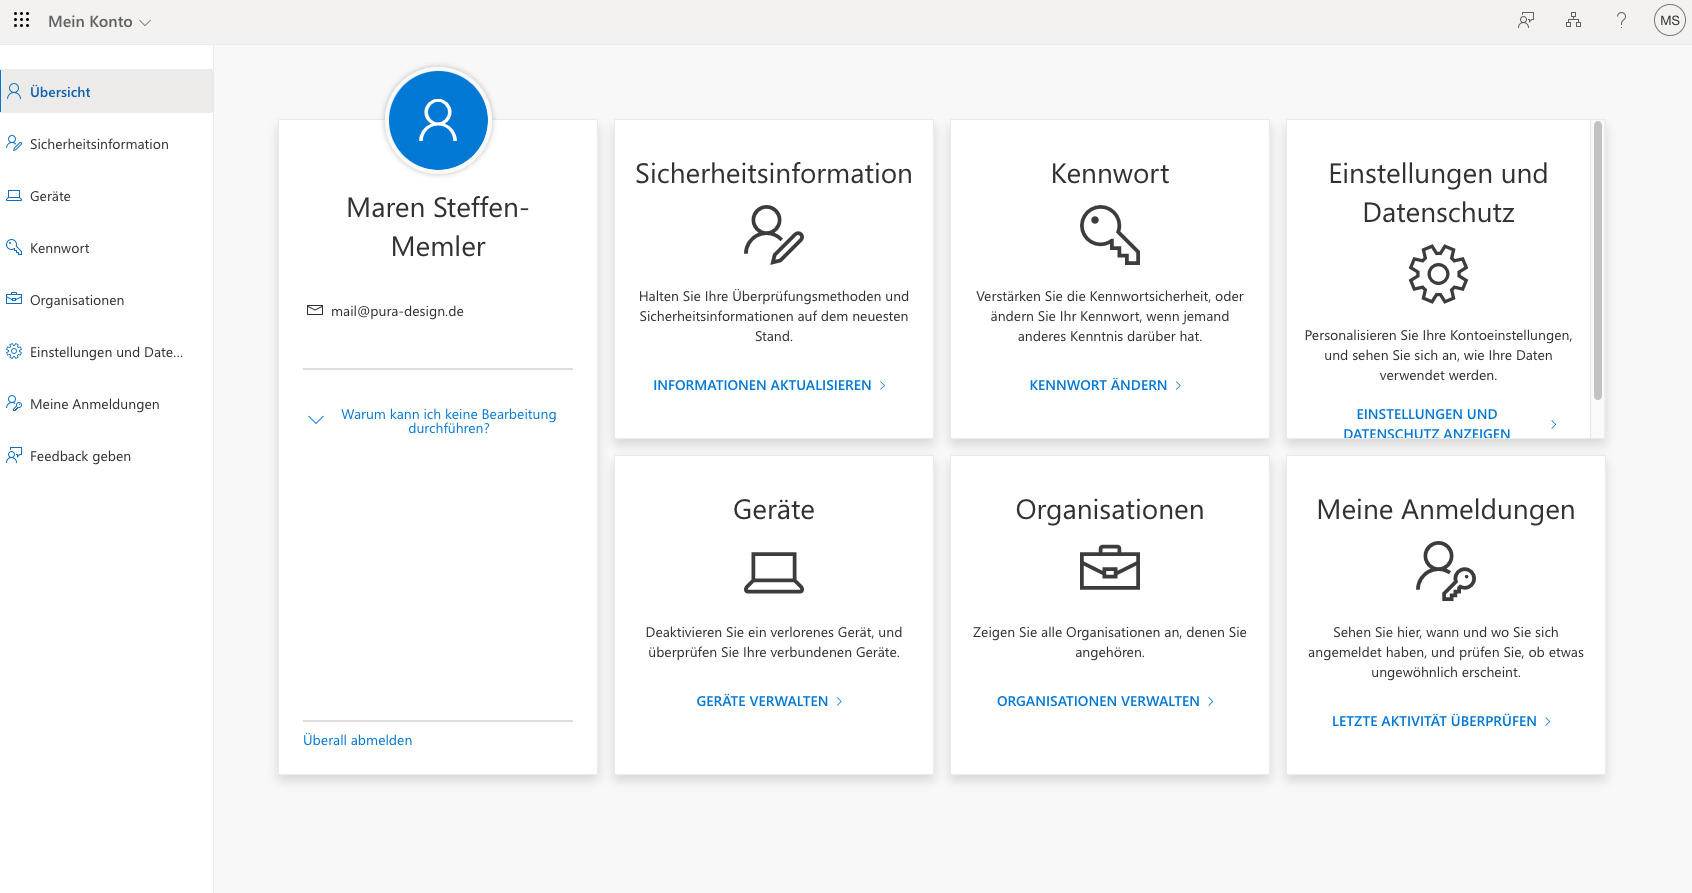Click INFORMATIONEN AKTUALISIEREN link
Viewport: 1692px width, 893px height.
click(762, 385)
